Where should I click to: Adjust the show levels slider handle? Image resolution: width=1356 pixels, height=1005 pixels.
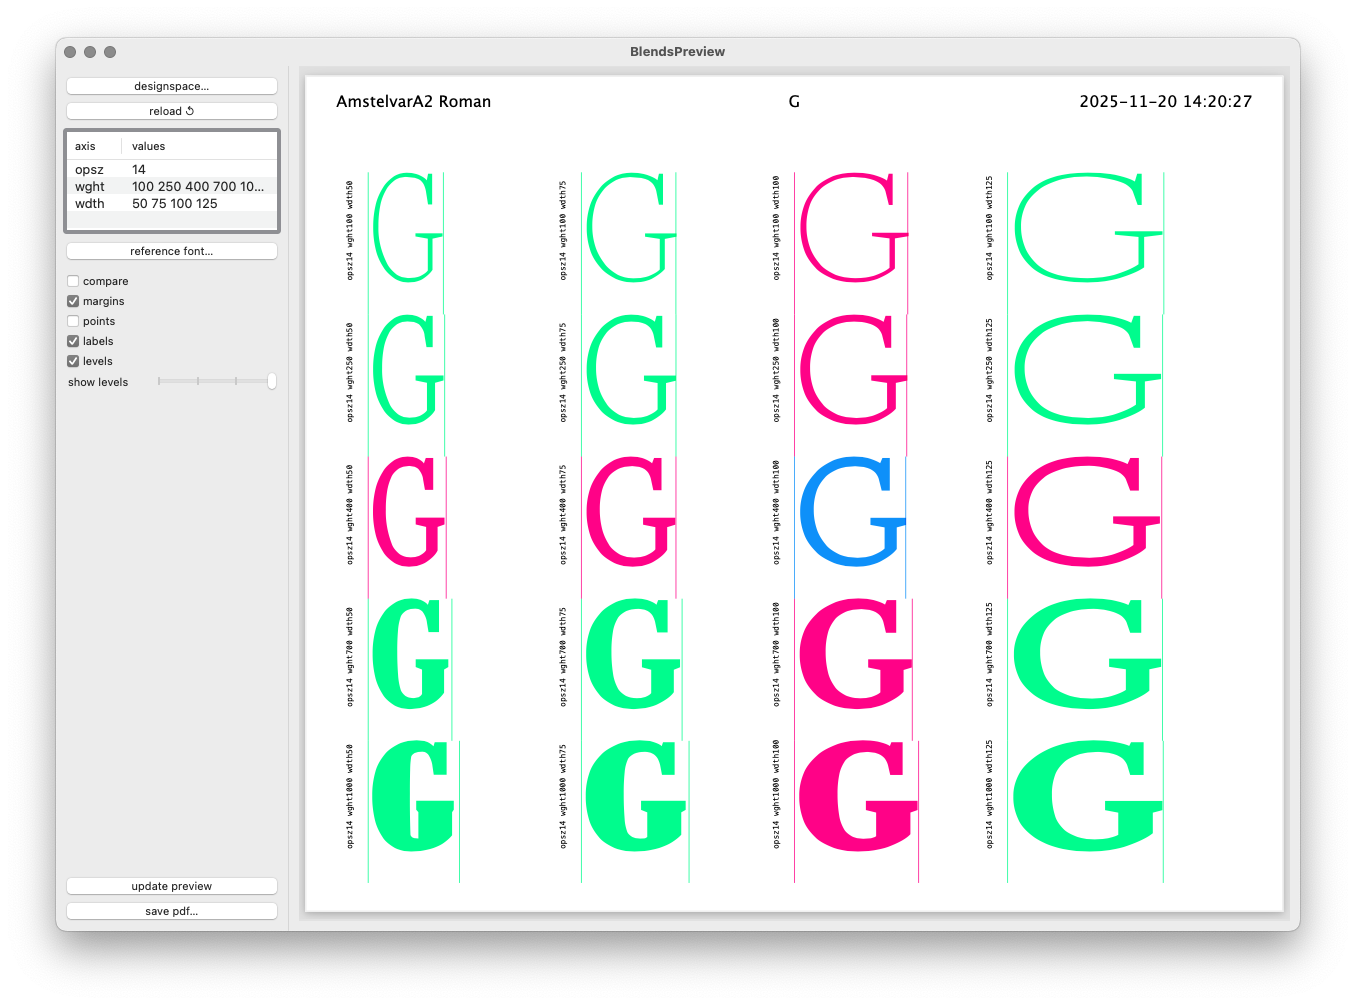coord(272,381)
